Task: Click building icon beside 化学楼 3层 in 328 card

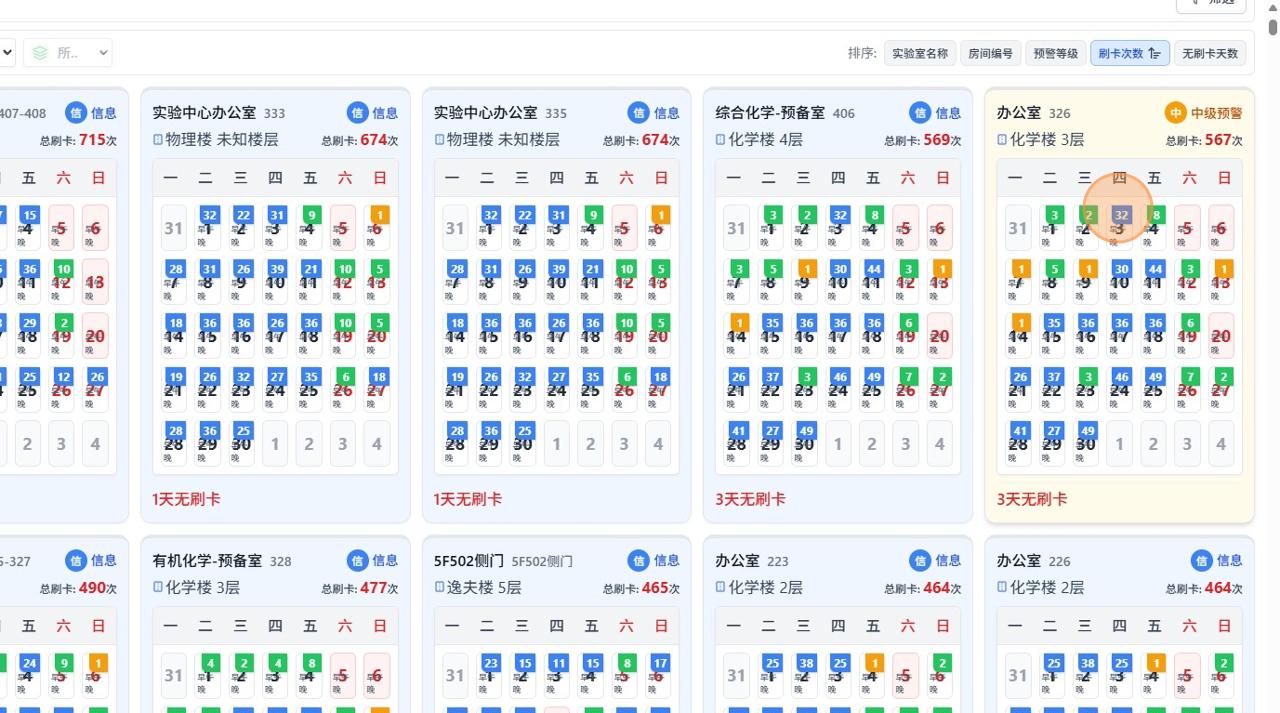Action: tap(158, 587)
